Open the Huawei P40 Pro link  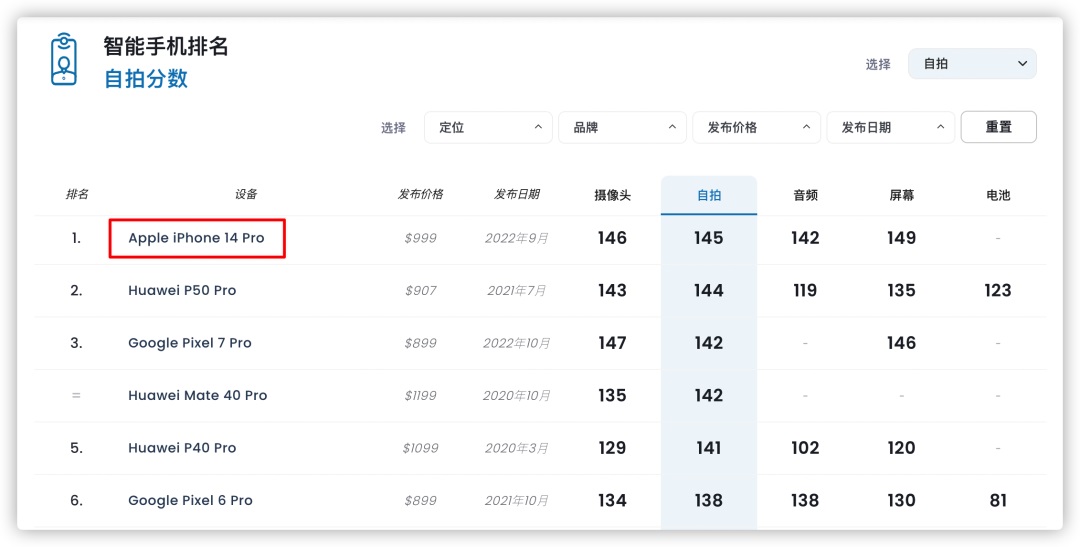[x=182, y=448]
